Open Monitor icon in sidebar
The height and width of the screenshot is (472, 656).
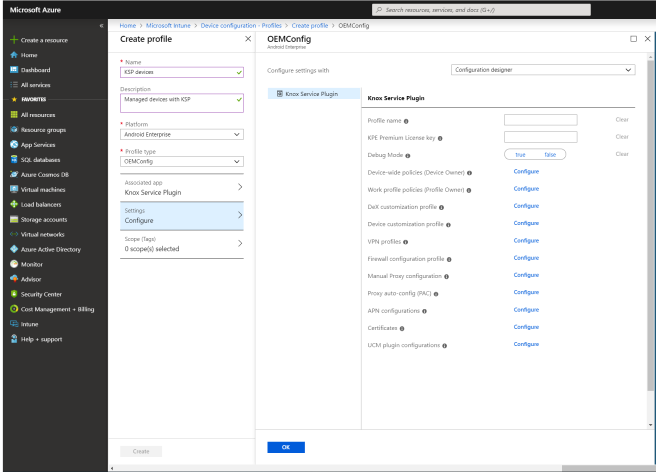[x=14, y=264]
